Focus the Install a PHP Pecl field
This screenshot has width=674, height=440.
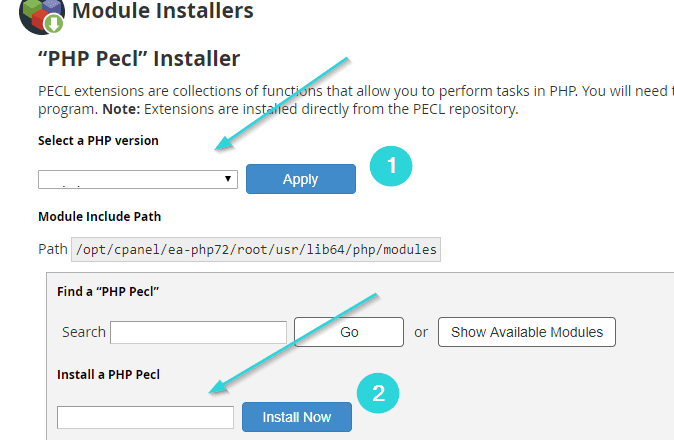point(145,417)
